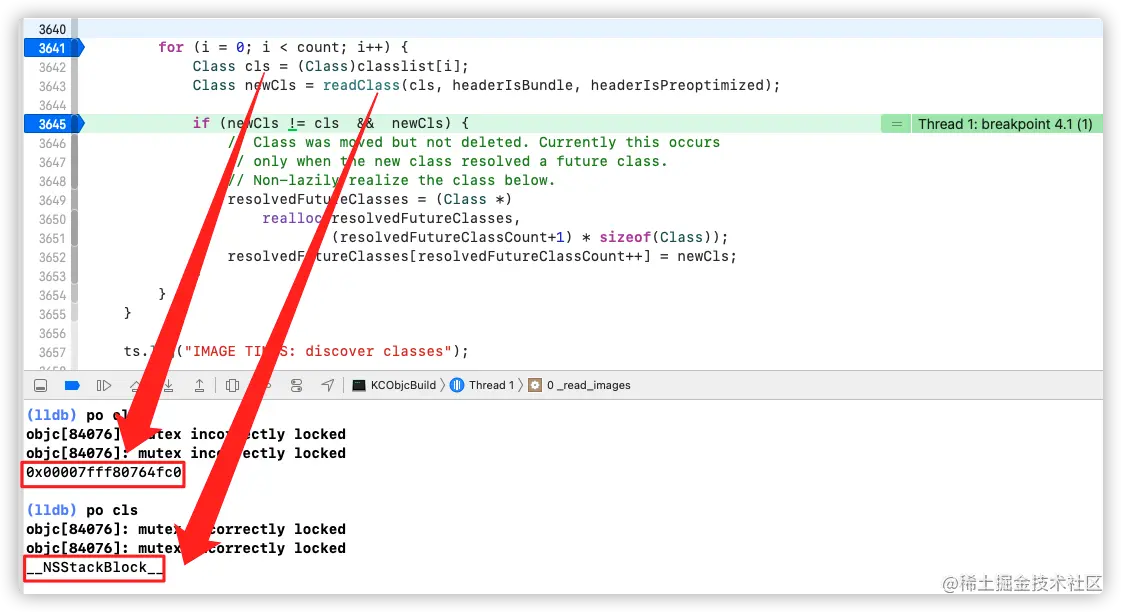The height and width of the screenshot is (612, 1121).
Task: Click line number 3652 in the gutter
Action: (x=52, y=257)
